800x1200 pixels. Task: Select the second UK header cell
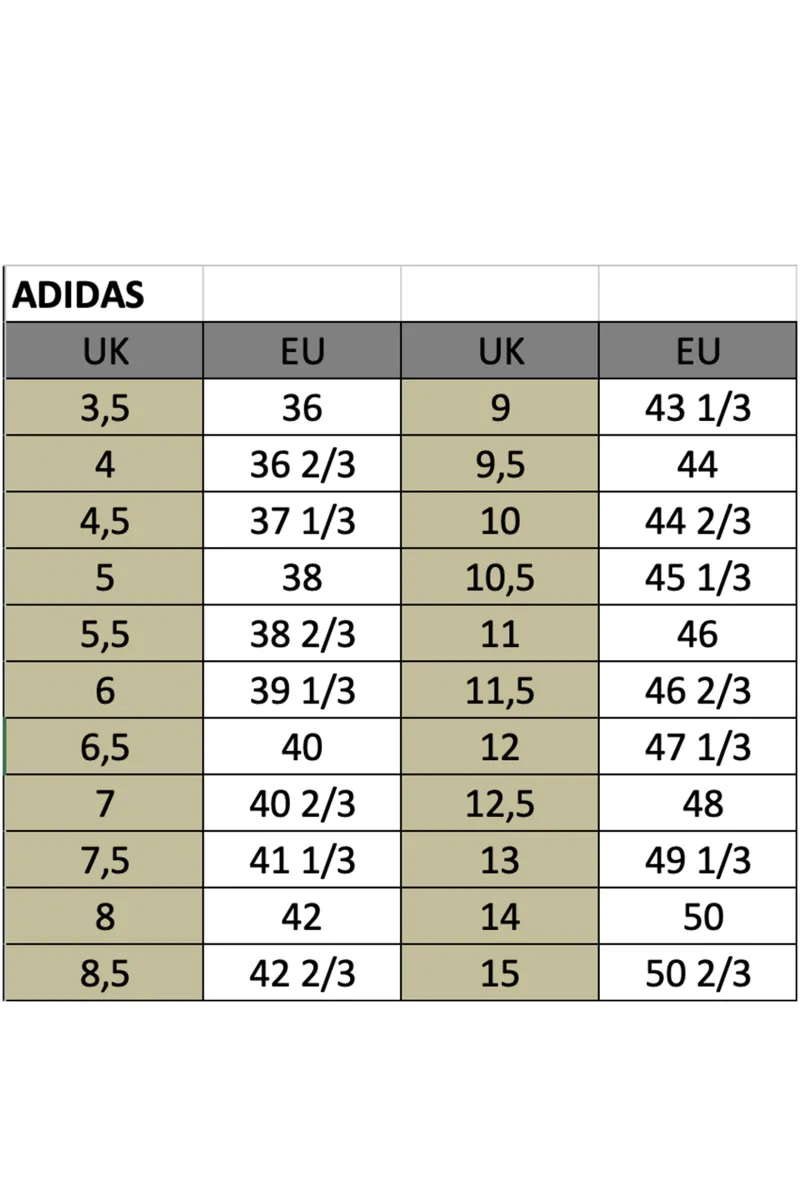500,351
